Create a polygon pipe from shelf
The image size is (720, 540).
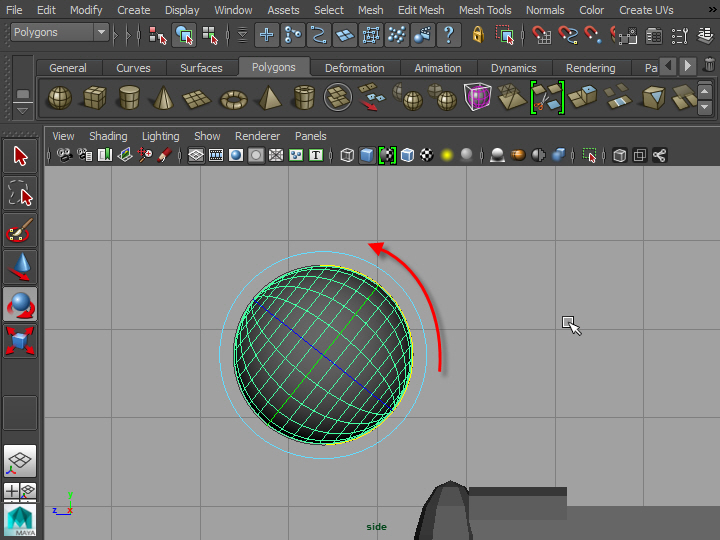tap(304, 98)
